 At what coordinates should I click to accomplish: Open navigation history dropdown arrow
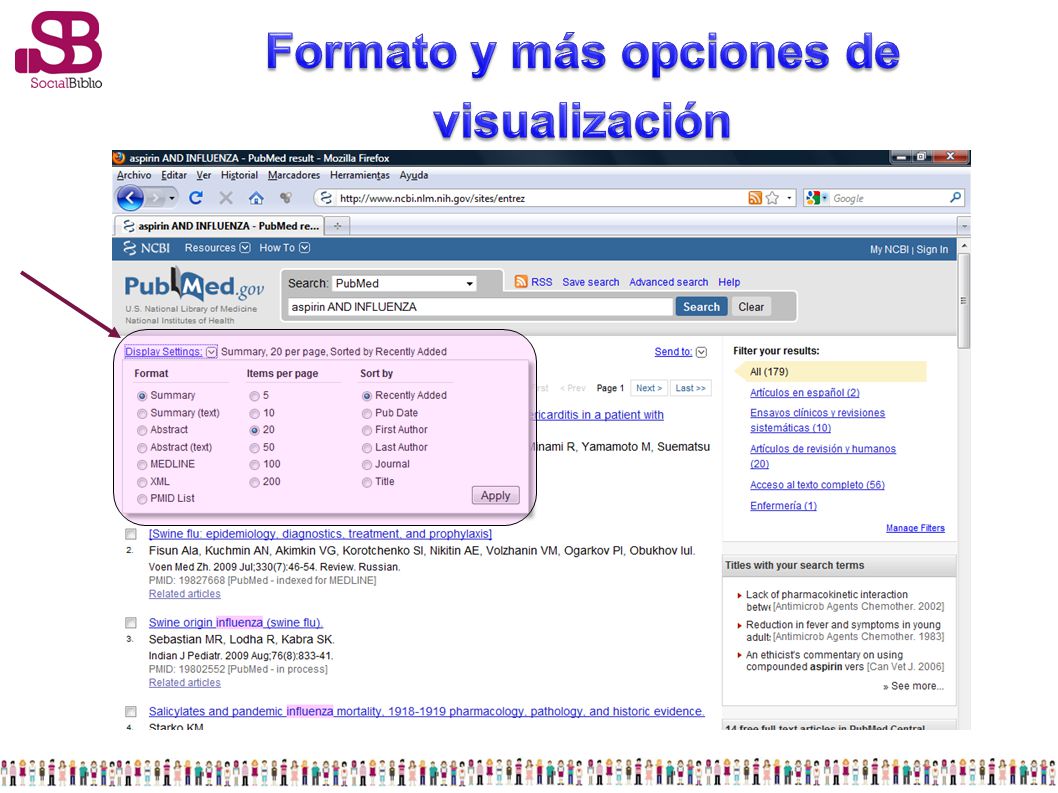pyautogui.click(x=172, y=198)
